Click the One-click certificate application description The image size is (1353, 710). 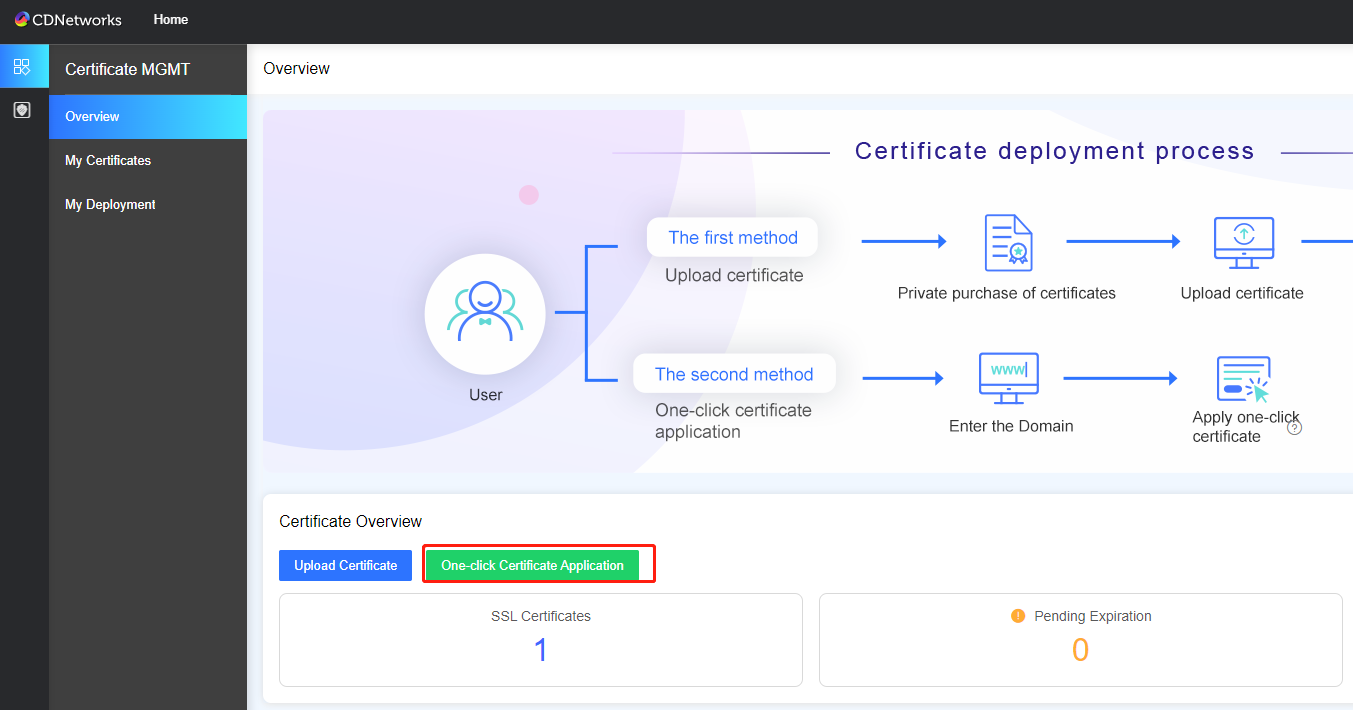tap(733, 421)
